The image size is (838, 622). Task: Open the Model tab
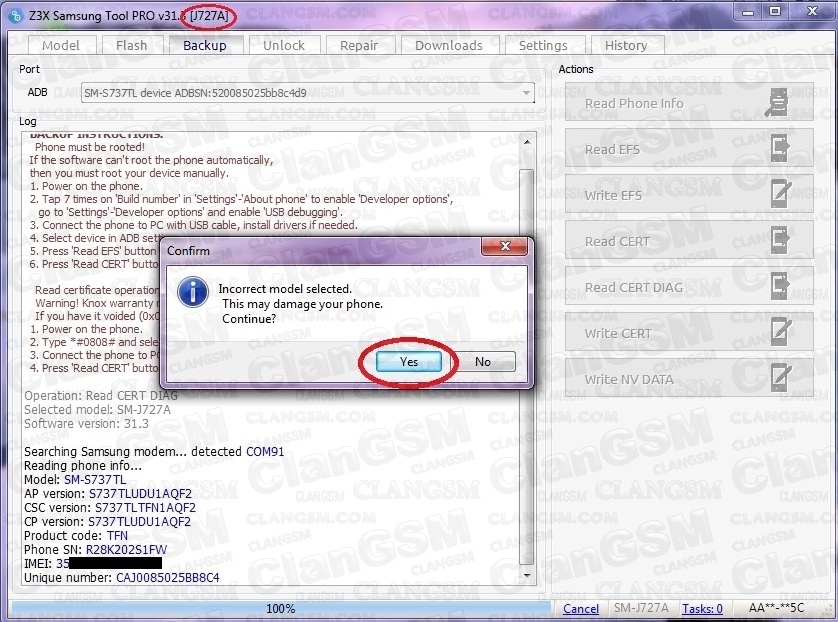pyautogui.click(x=61, y=45)
